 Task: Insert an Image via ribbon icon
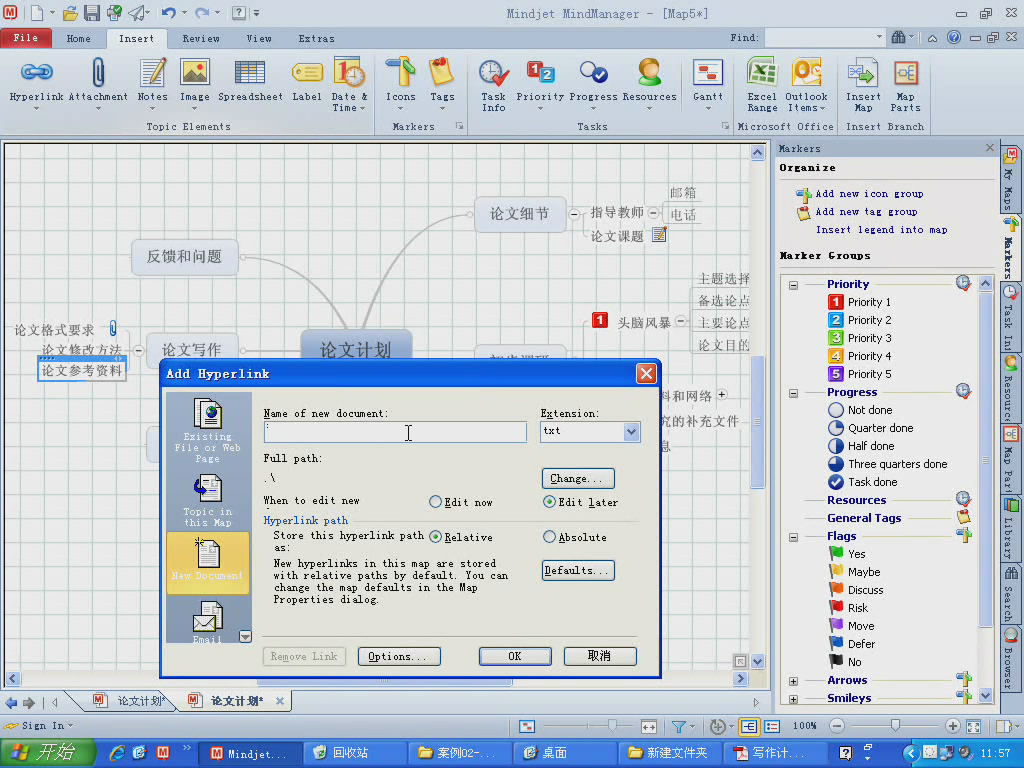coord(195,72)
